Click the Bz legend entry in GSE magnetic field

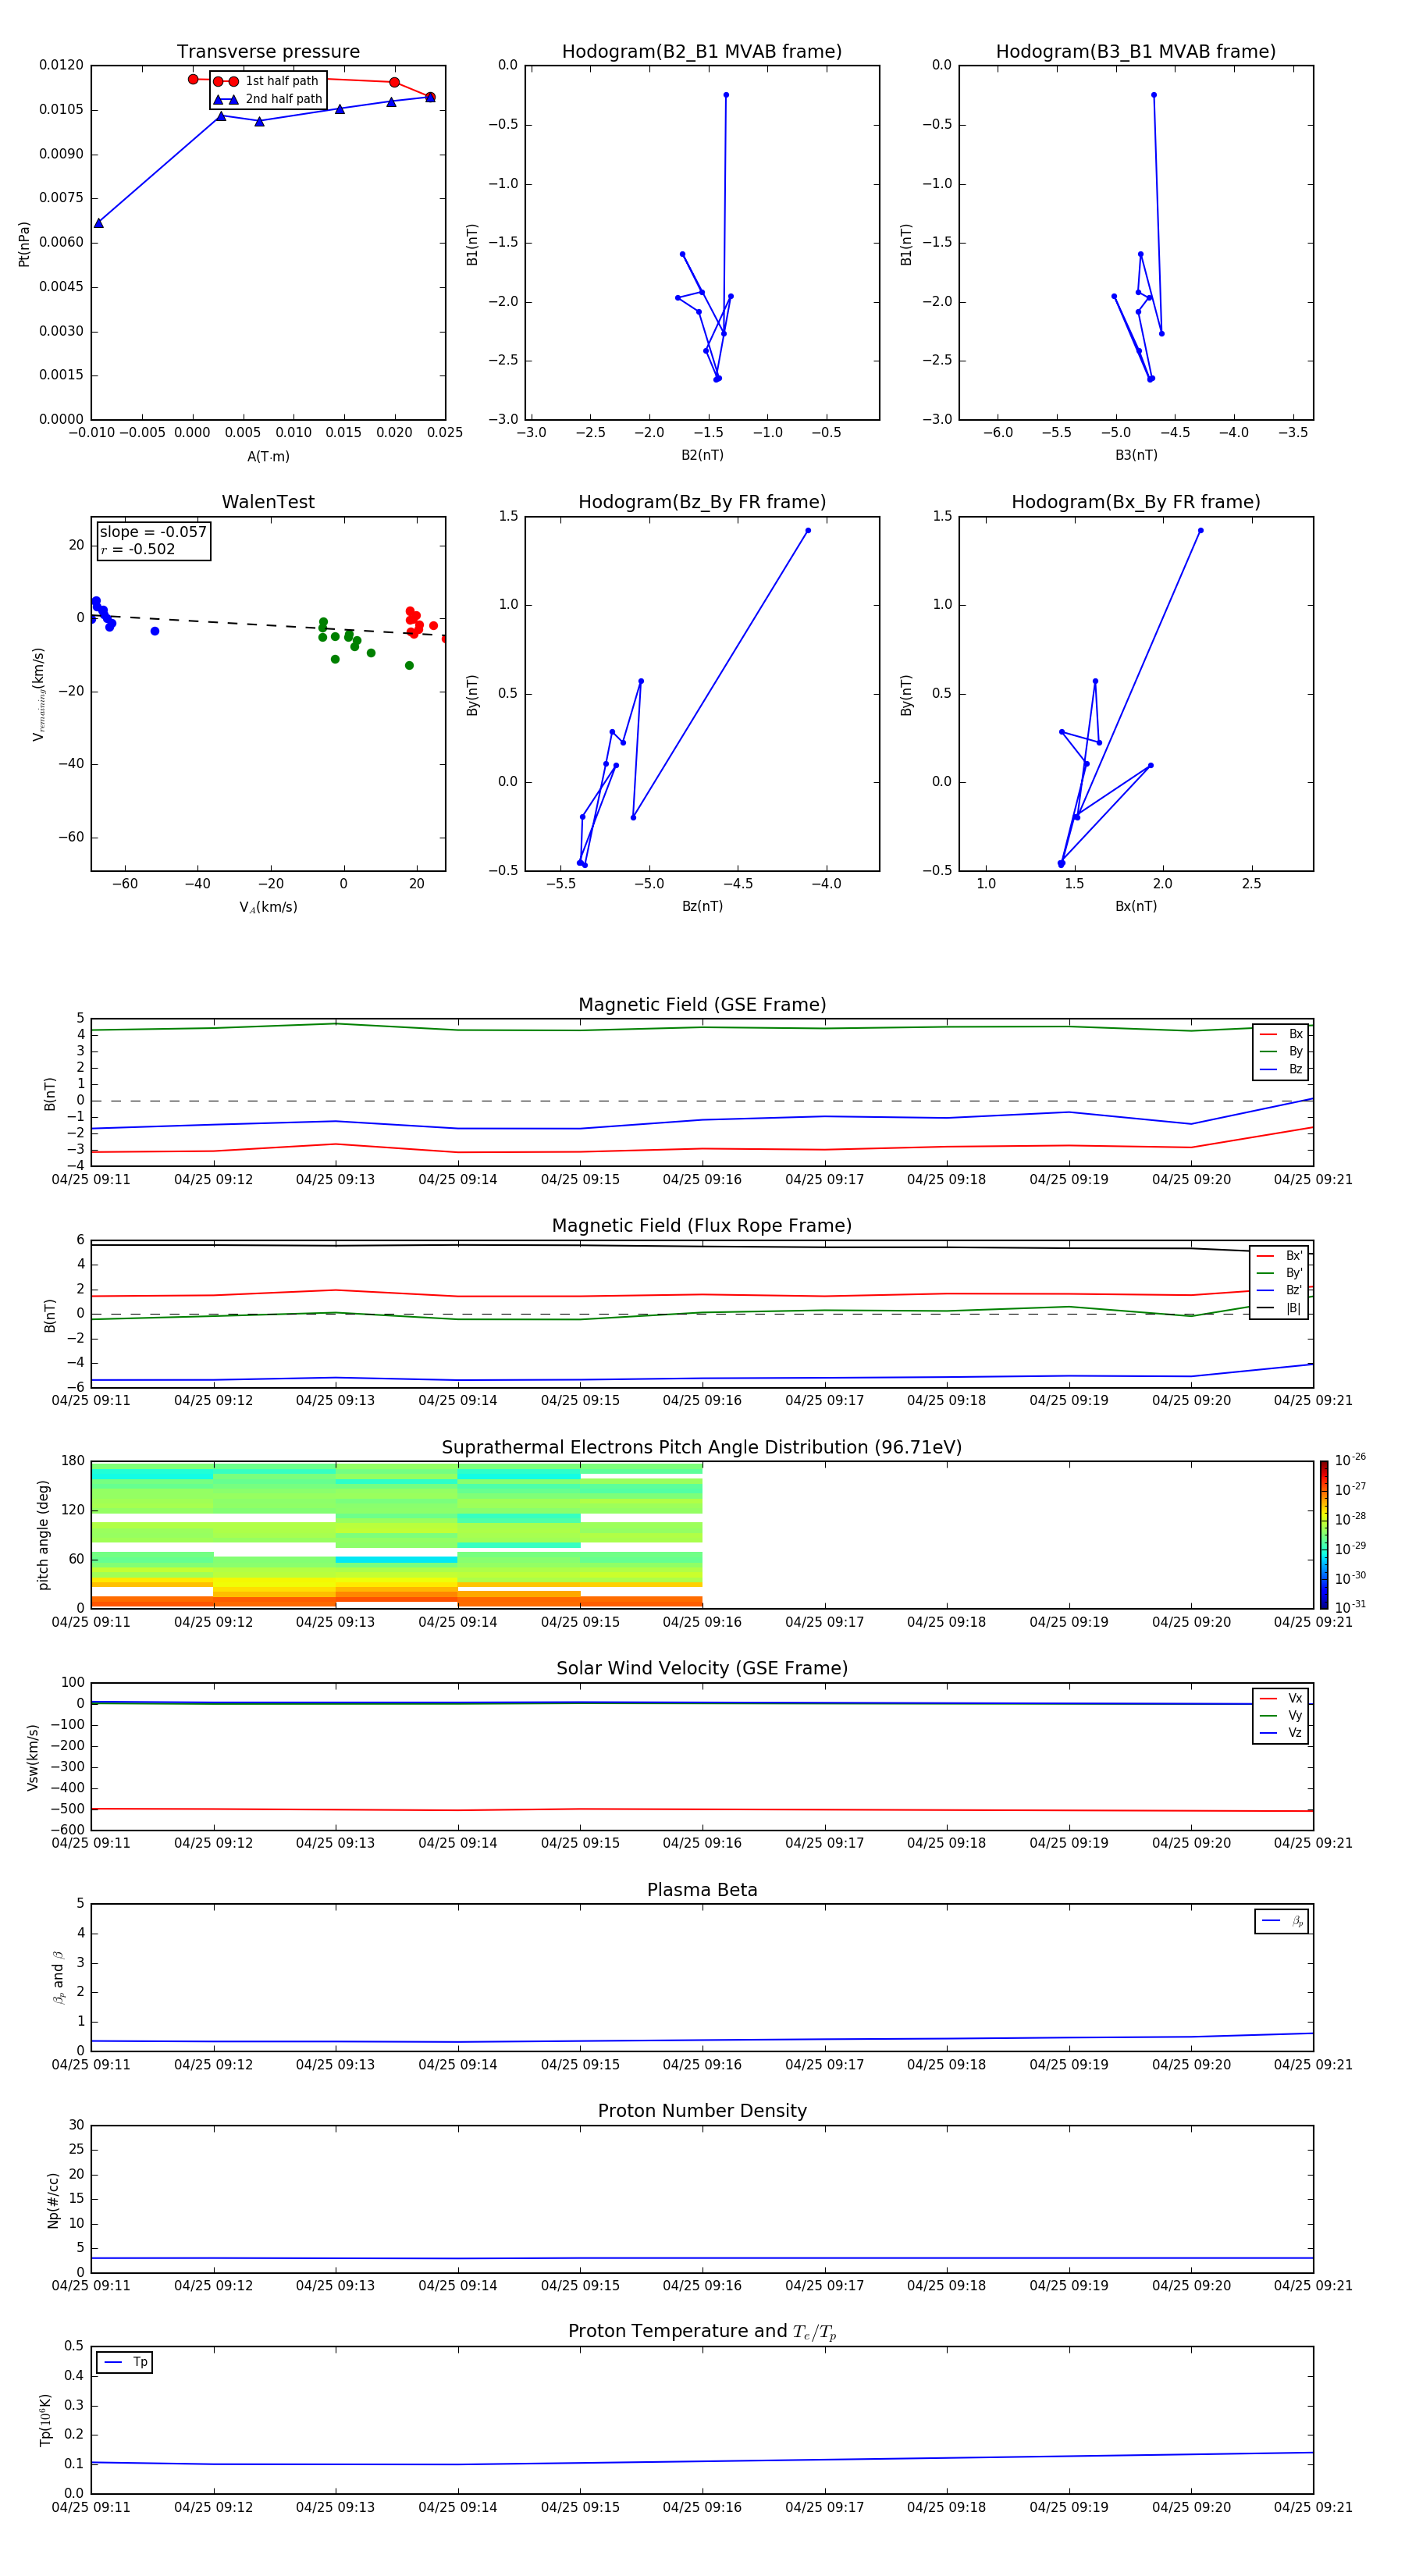pos(1281,1069)
